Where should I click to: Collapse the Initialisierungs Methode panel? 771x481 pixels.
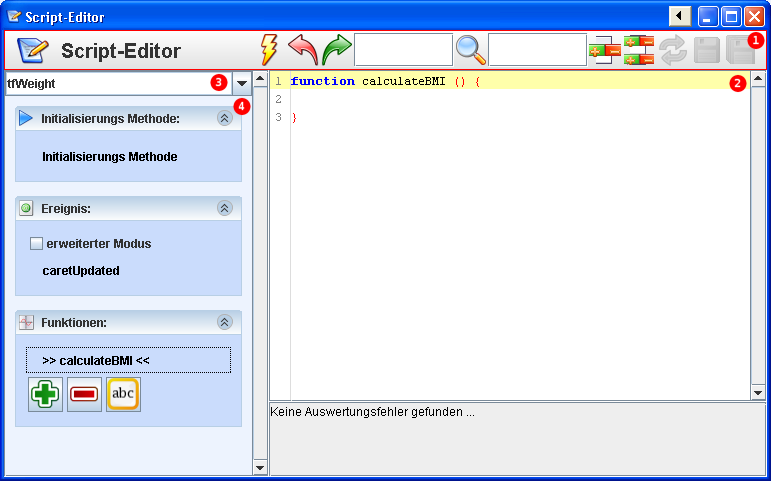(x=224, y=118)
